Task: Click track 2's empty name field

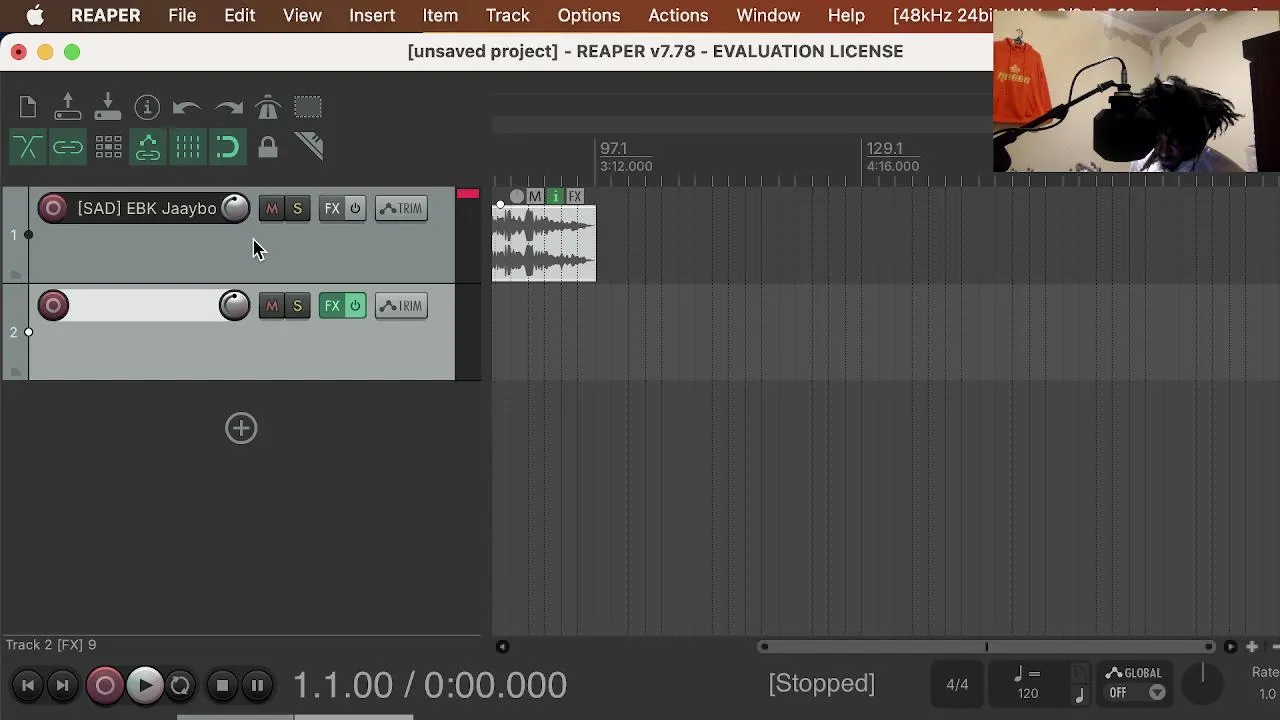Action: [144, 305]
